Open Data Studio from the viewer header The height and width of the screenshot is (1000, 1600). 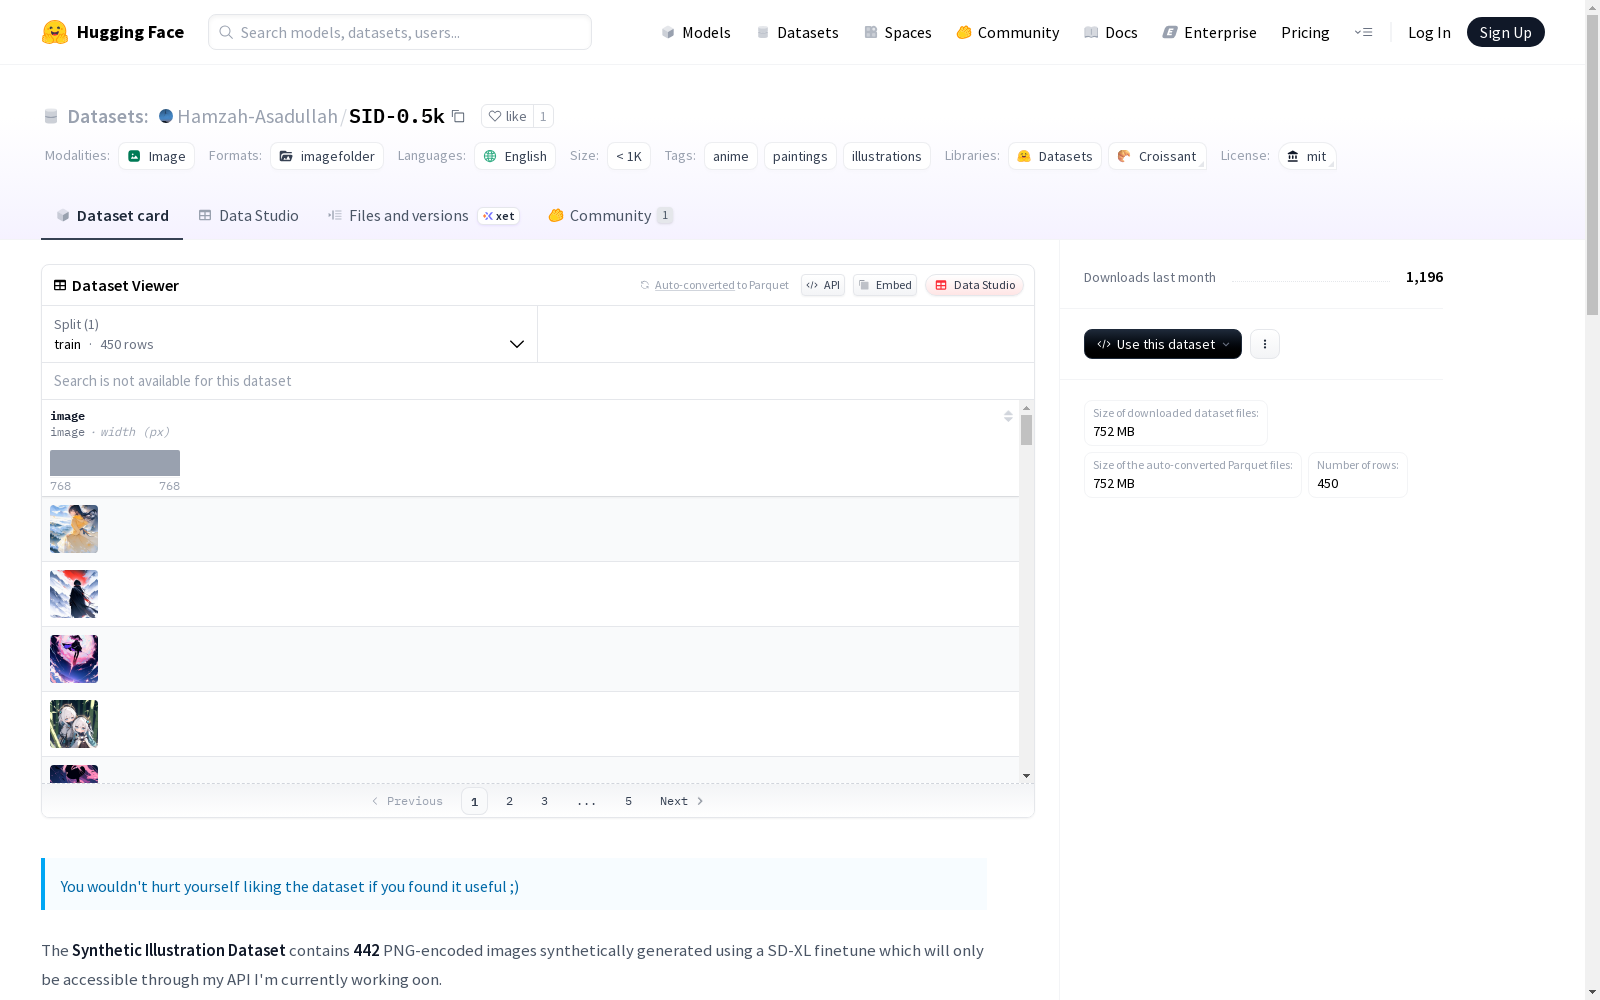[x=975, y=285]
